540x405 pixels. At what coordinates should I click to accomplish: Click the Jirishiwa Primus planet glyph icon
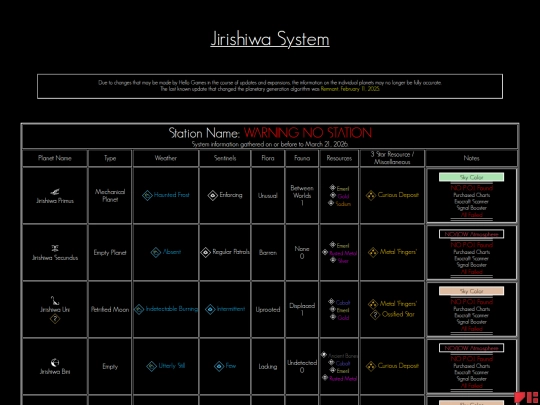(55, 192)
